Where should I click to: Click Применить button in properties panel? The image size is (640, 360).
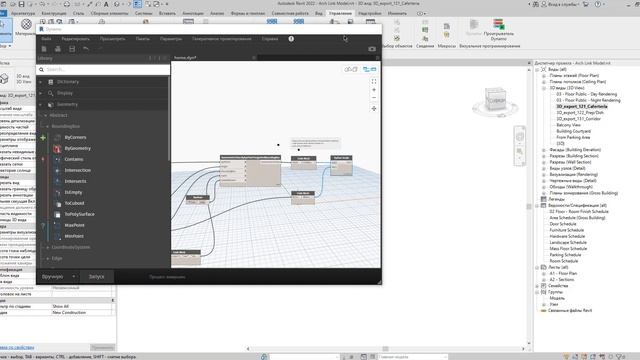pos(102,348)
